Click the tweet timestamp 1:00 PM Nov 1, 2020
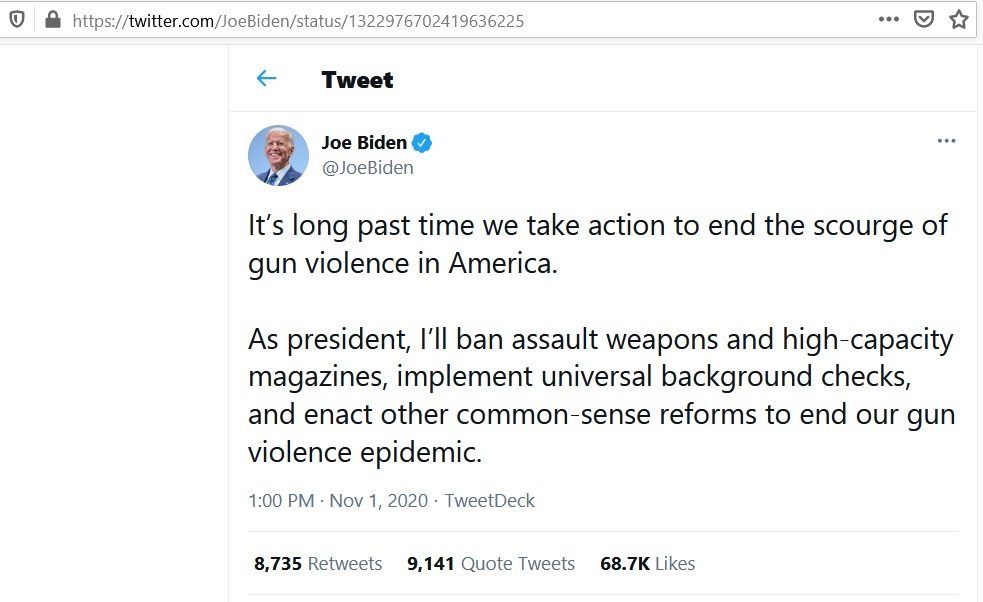The image size is (983, 602). point(338,501)
